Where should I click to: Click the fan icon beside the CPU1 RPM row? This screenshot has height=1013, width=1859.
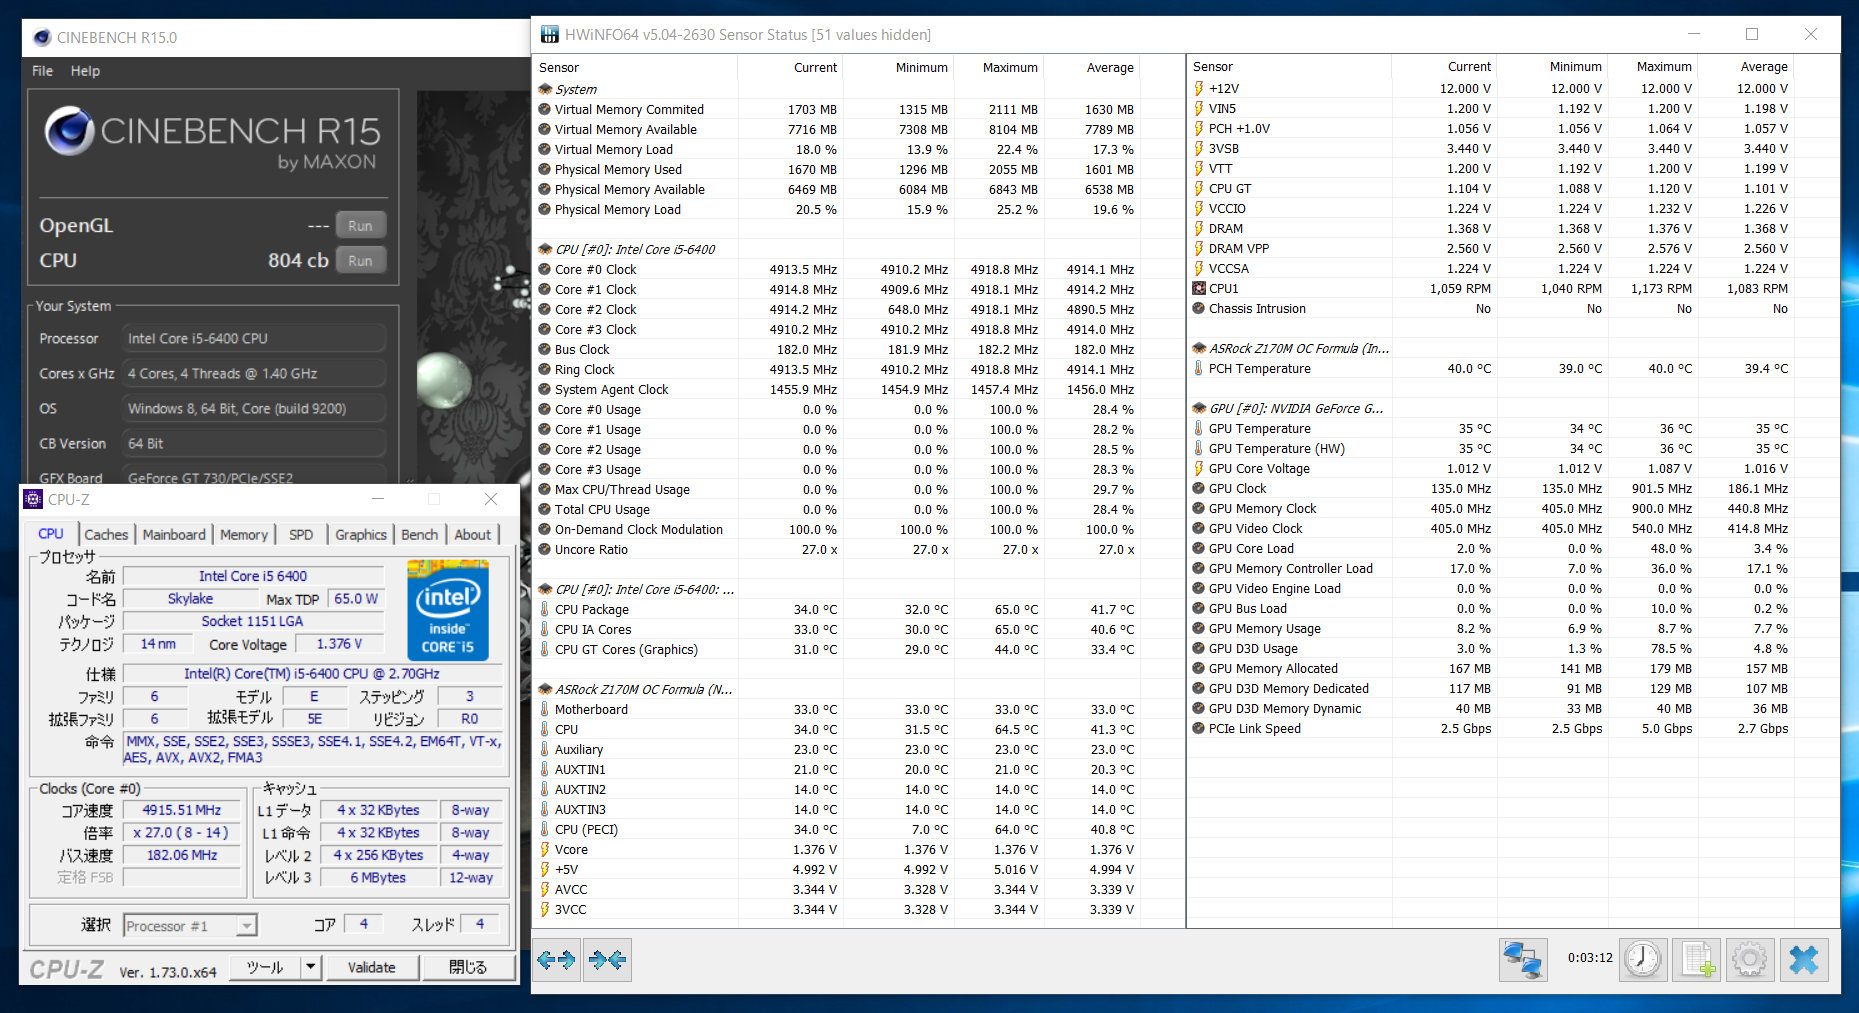(x=1199, y=288)
